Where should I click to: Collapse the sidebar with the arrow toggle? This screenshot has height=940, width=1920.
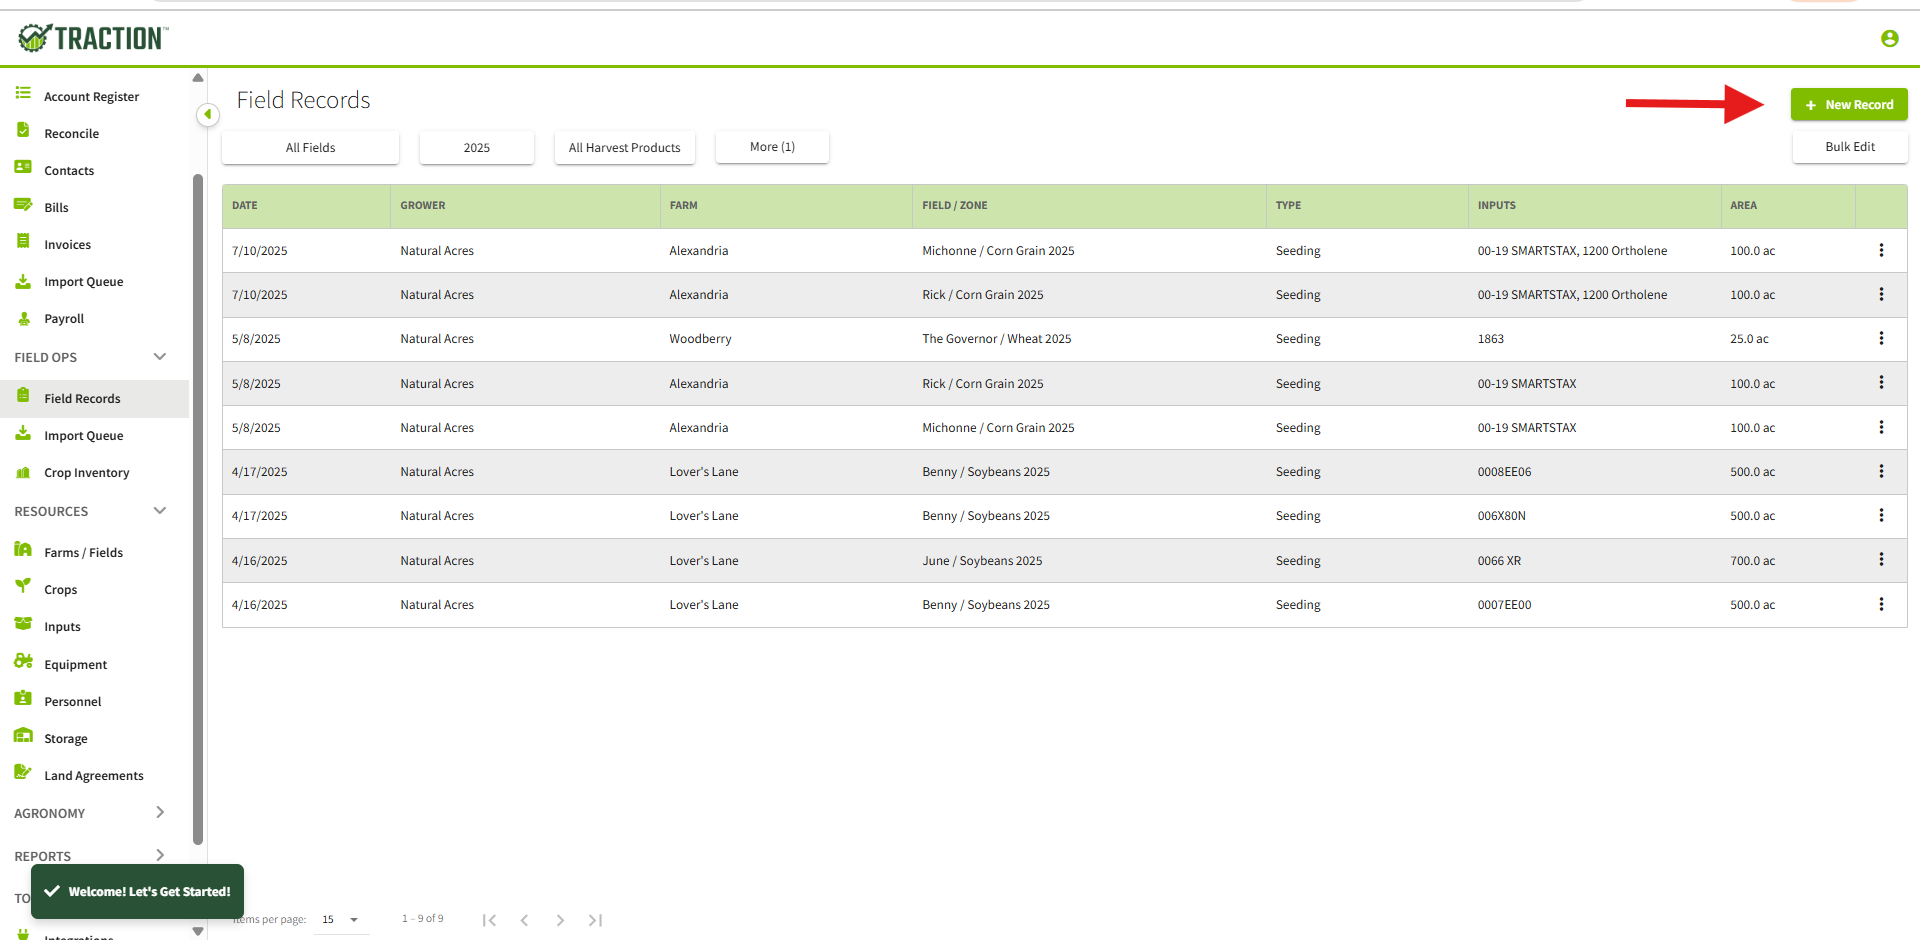click(x=208, y=114)
